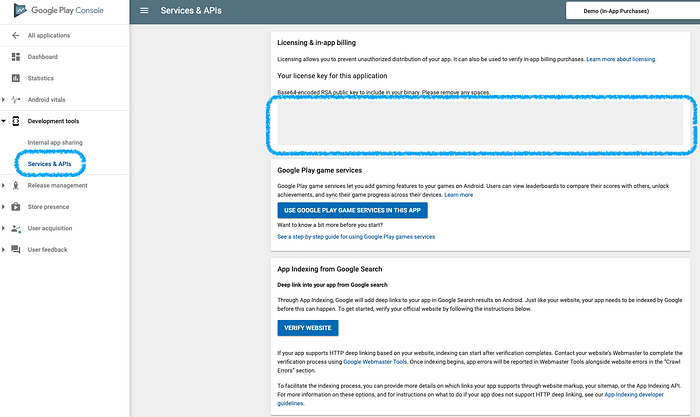Open step-by-step guide for Play games services
Viewport: 700px width, 417px height.
[356, 237]
